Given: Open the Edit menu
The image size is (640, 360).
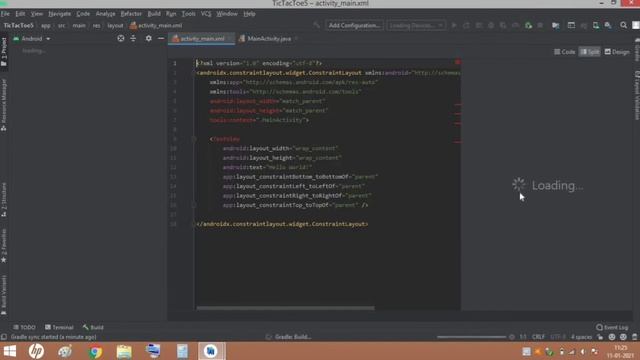Looking at the screenshot, I should [20, 13].
